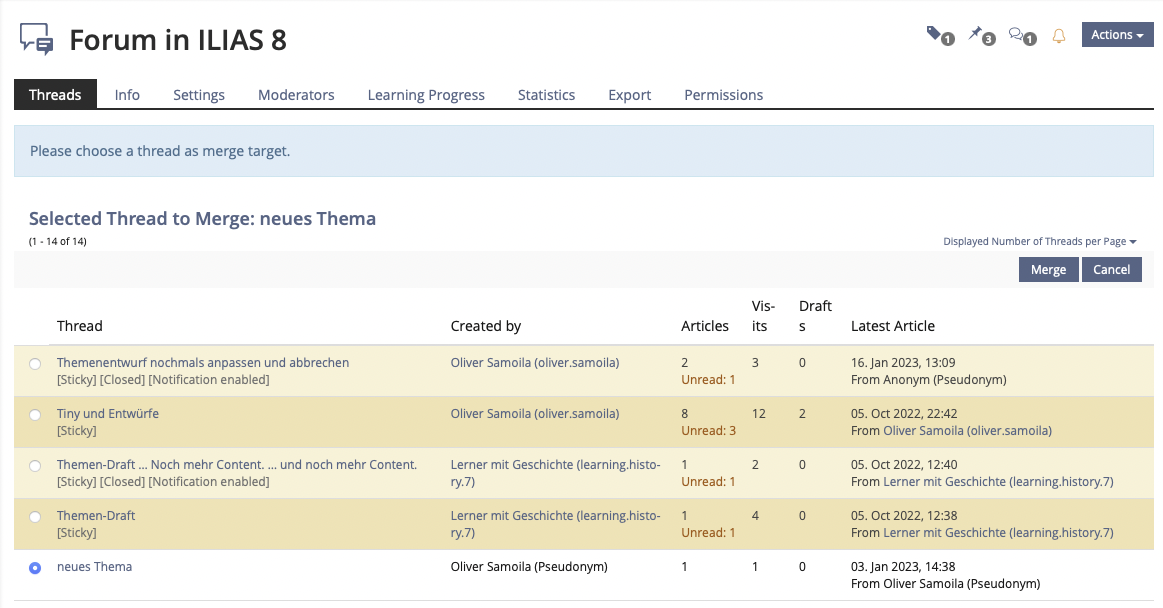
Task: Open the comments speech bubbles icon
Action: point(1019,35)
